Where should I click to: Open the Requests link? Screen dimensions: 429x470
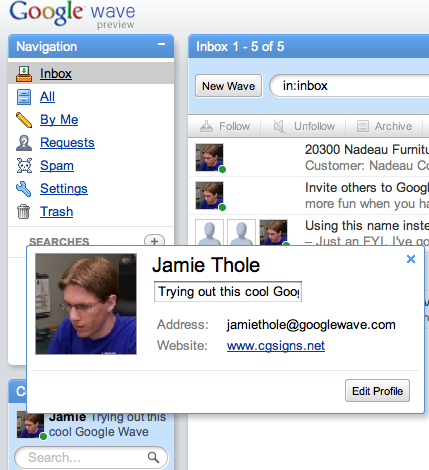tap(67, 143)
